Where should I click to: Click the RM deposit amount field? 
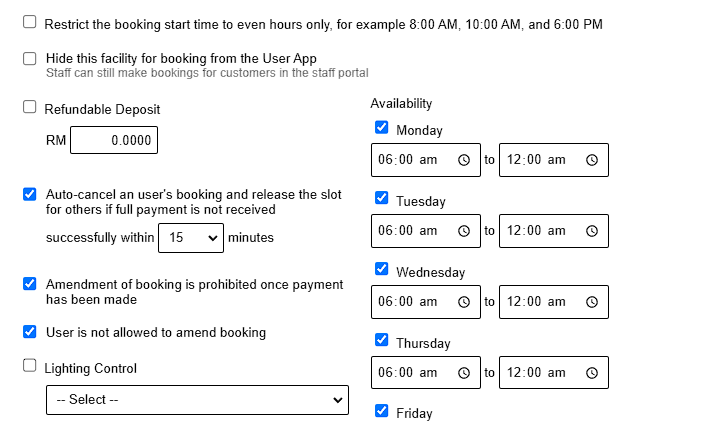(113, 141)
